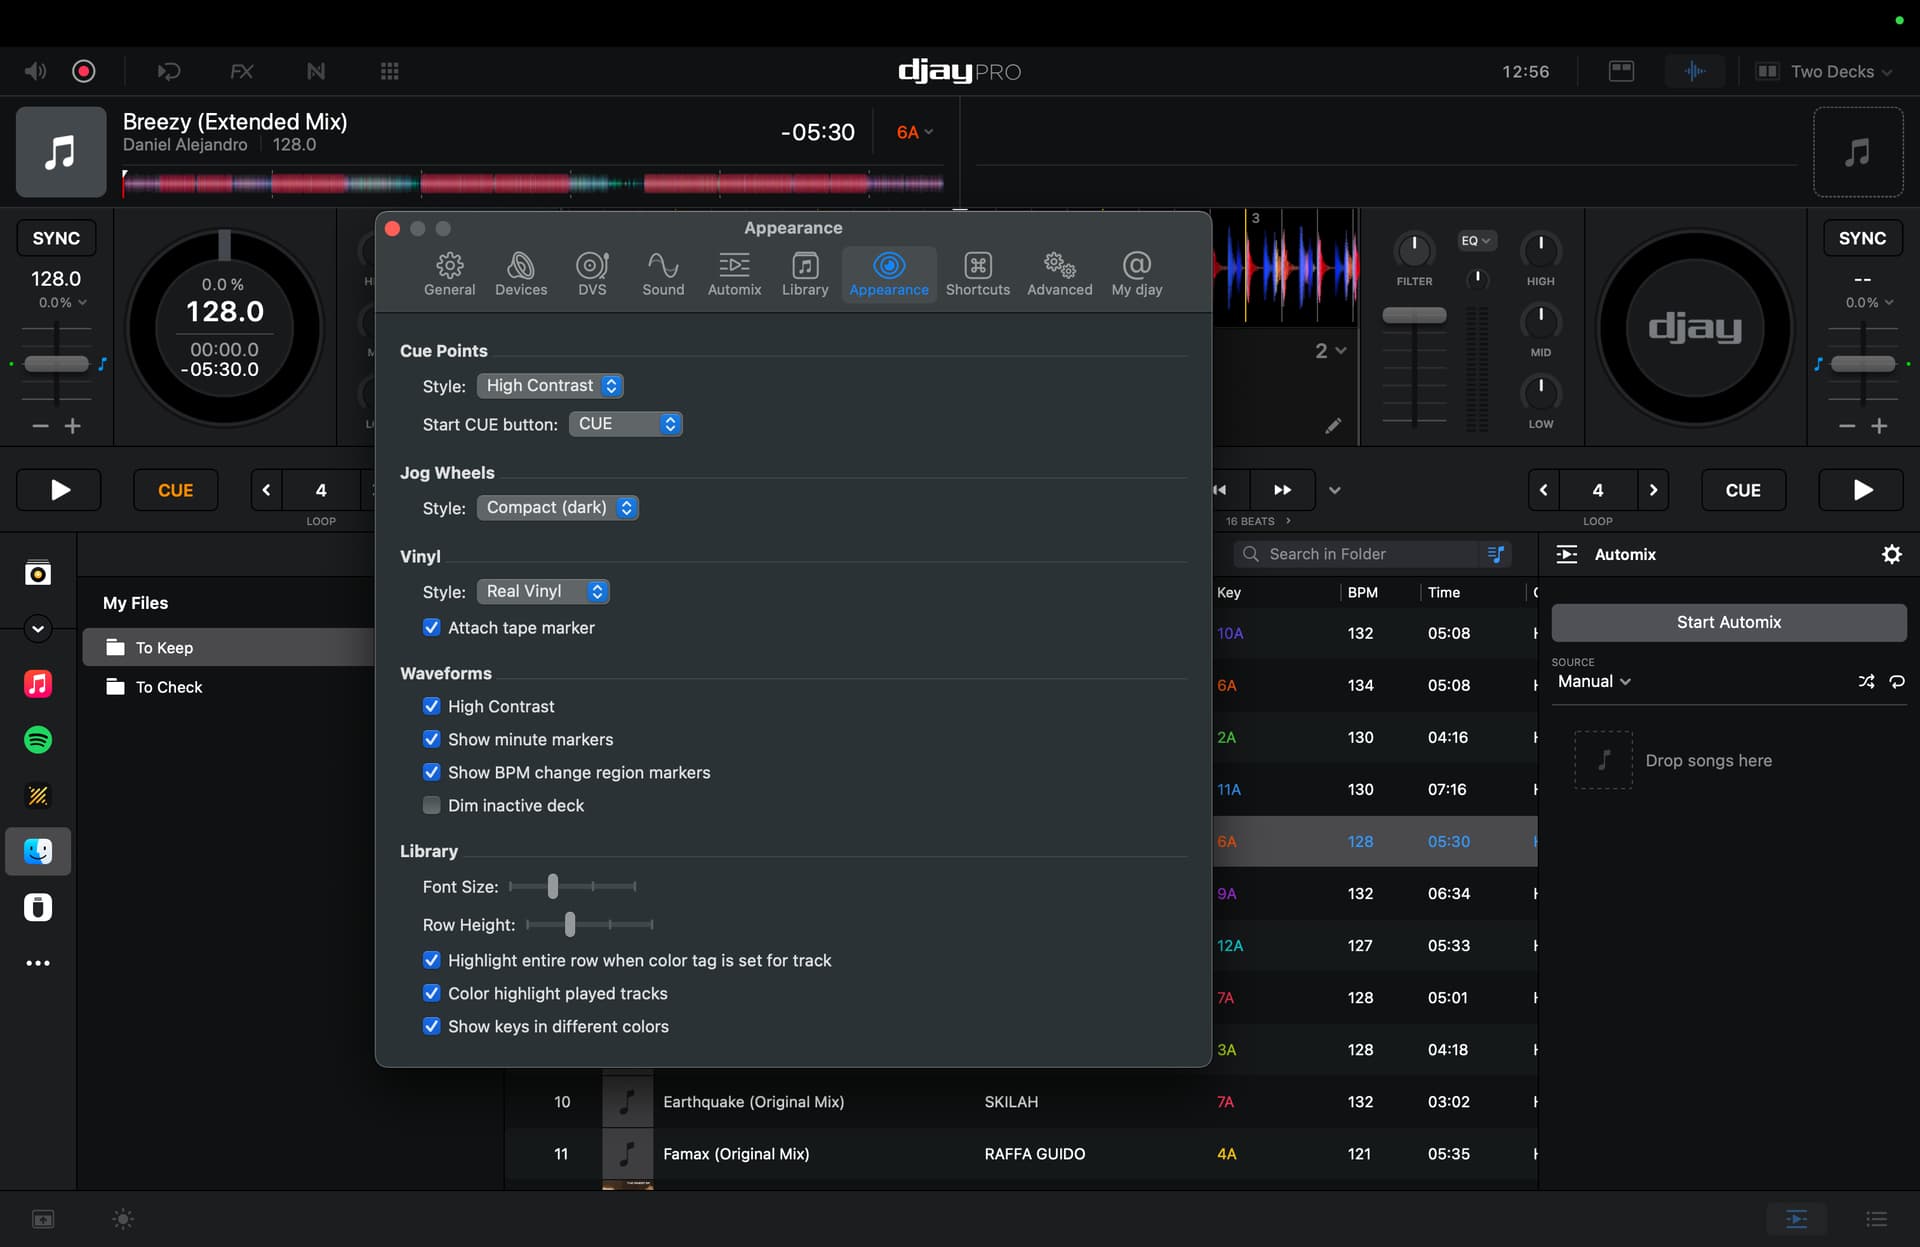Screen dimensions: 1920x1247
Task: Select the Spotify source in sidebar
Action: [38, 740]
